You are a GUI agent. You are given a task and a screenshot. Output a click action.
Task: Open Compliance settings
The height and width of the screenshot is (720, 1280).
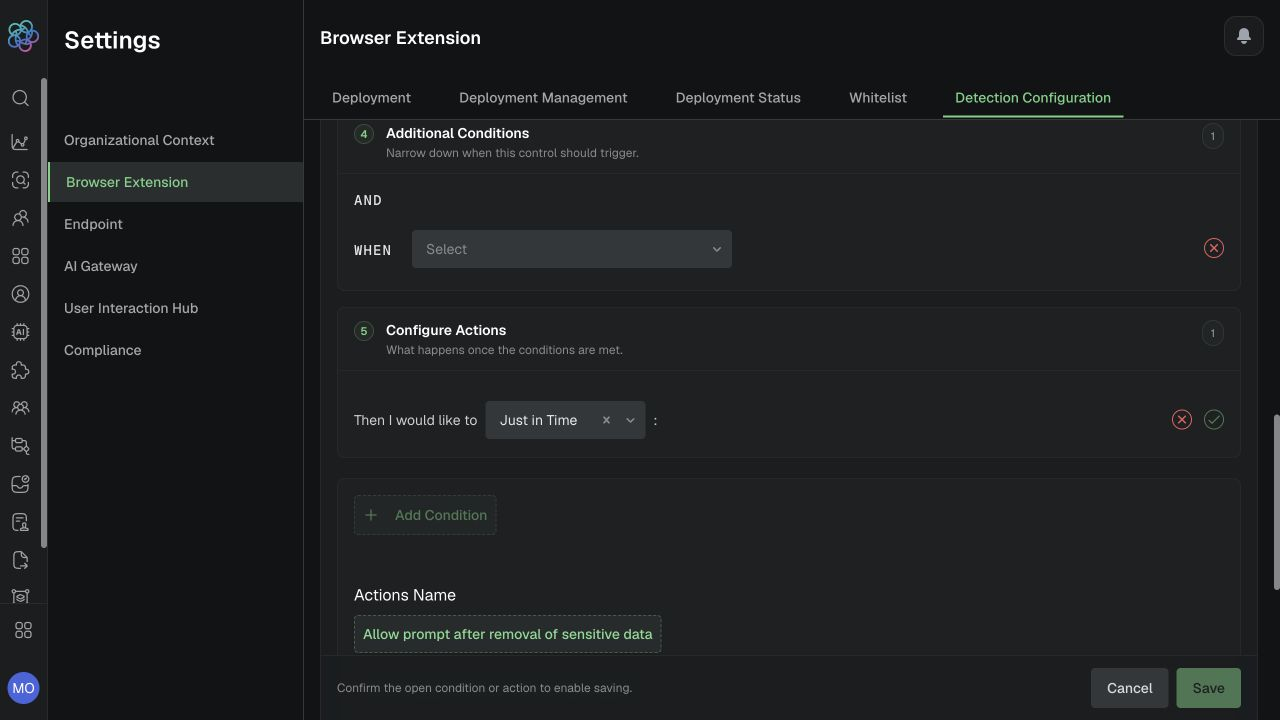[103, 350]
